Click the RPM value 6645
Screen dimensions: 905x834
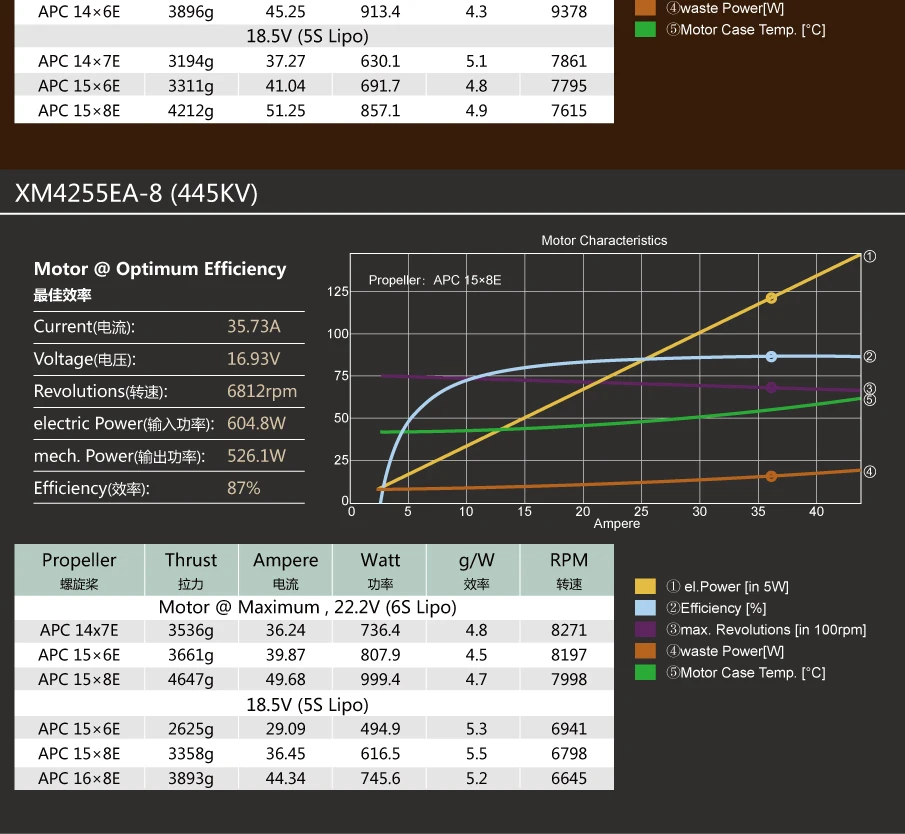tap(569, 778)
